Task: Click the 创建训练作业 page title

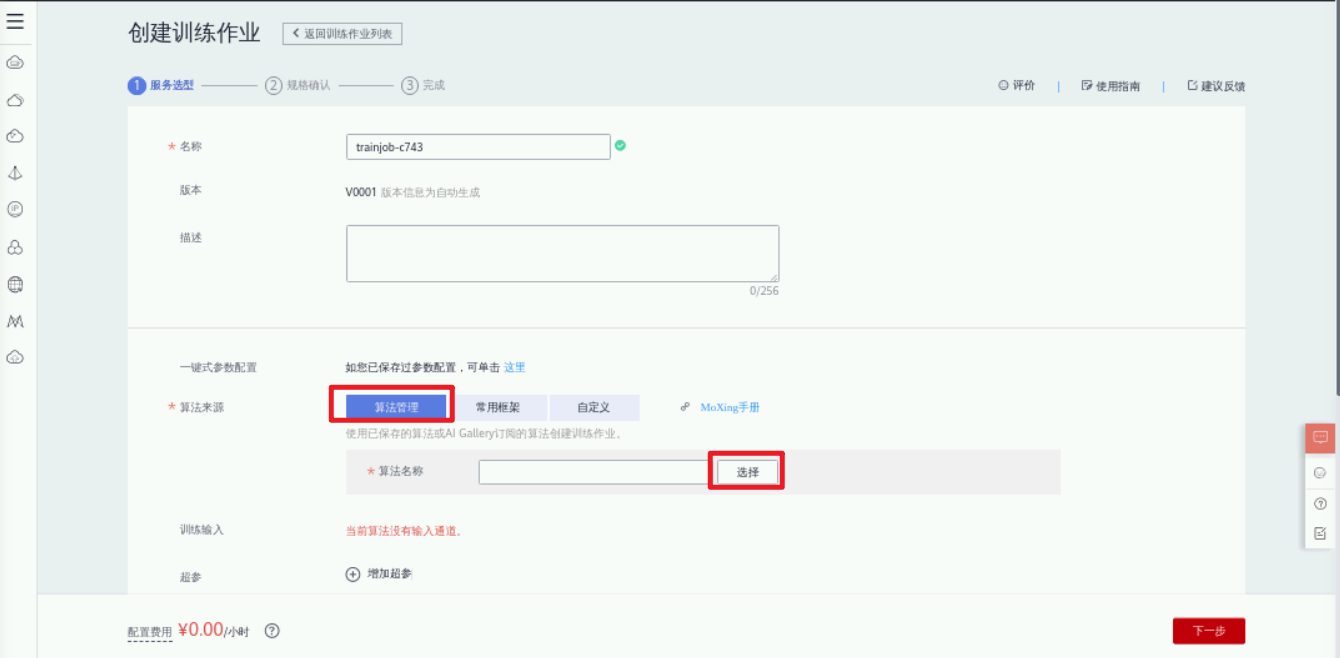Action: point(194,33)
